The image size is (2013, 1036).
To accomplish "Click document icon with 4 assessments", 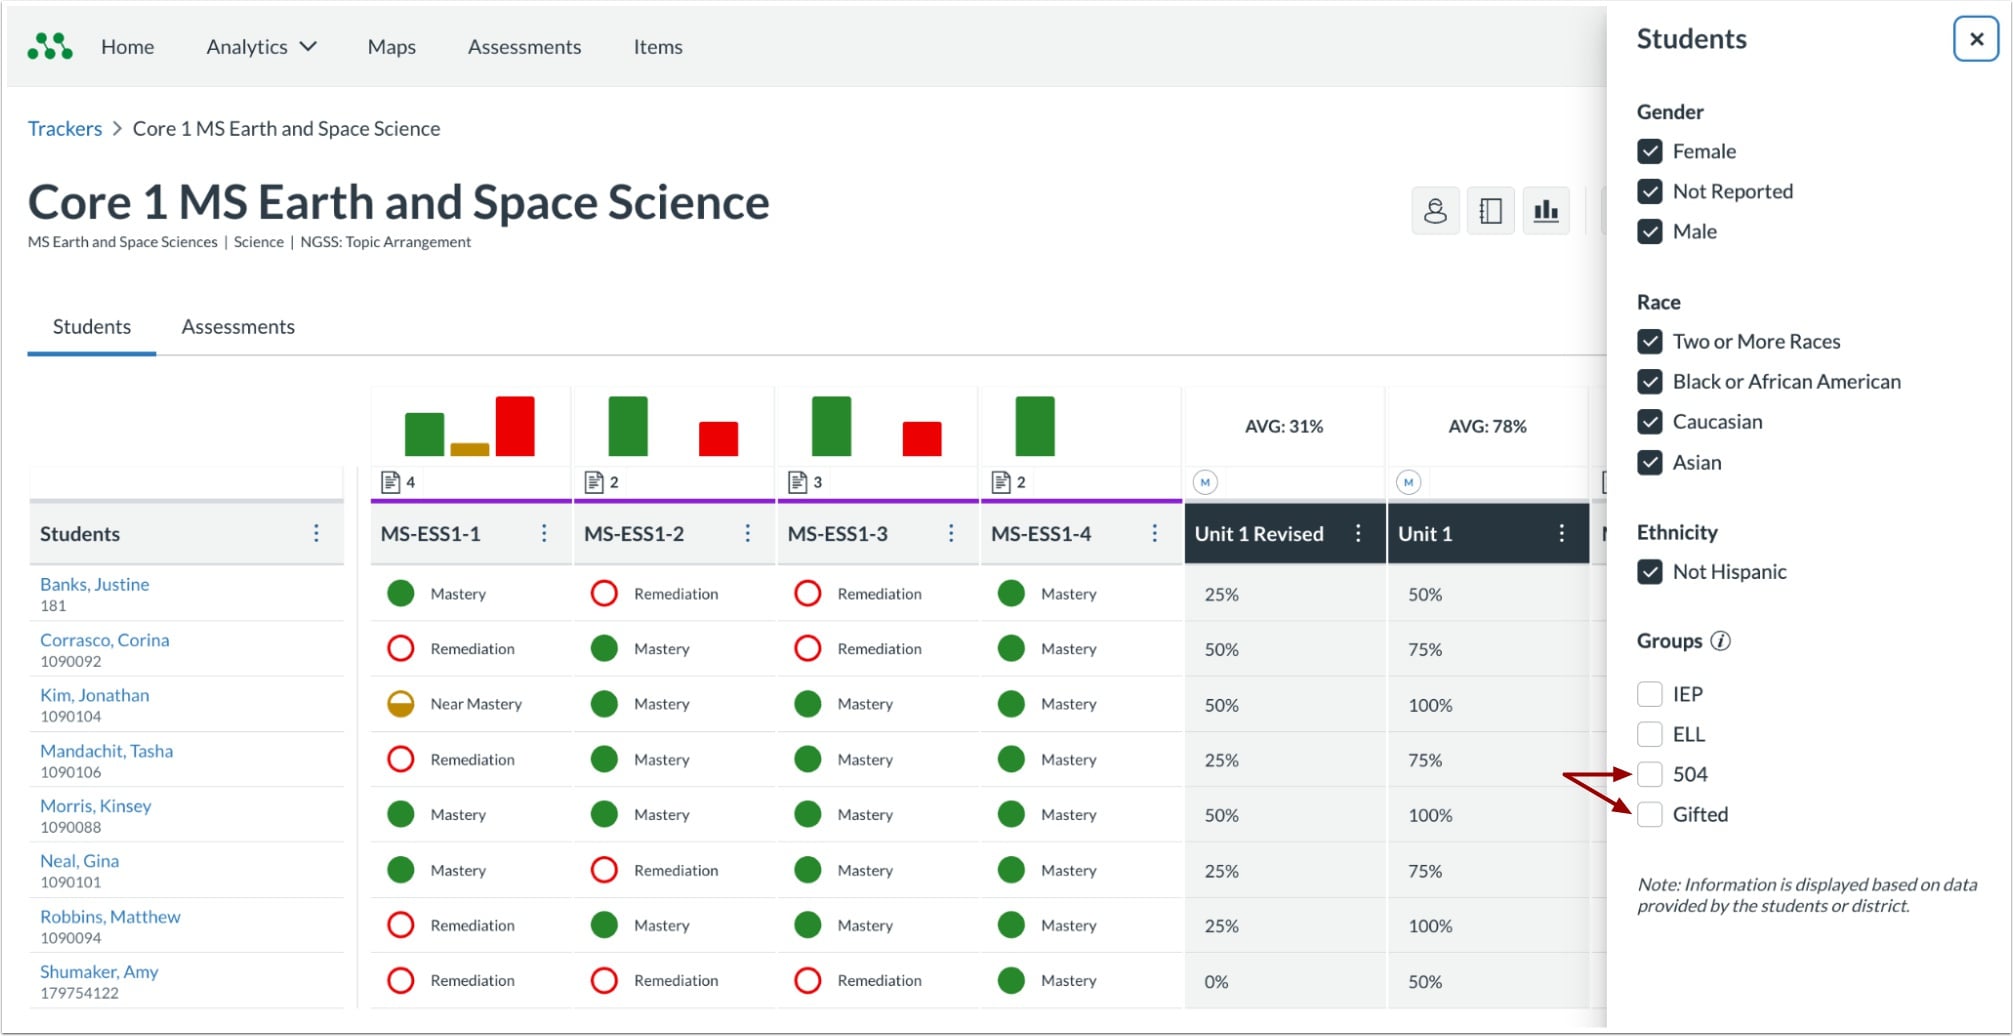I will coord(391,482).
